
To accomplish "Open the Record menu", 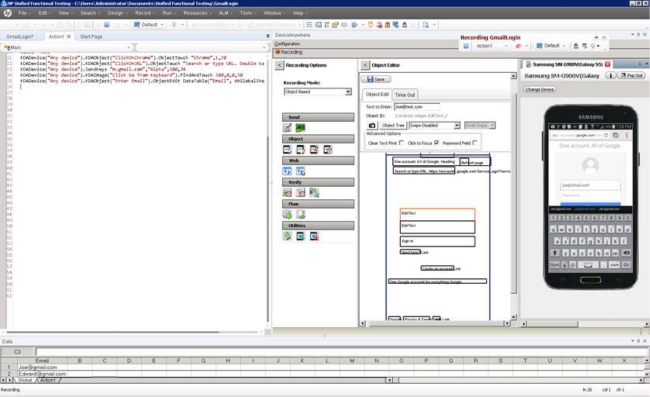I will pyautogui.click(x=143, y=13).
